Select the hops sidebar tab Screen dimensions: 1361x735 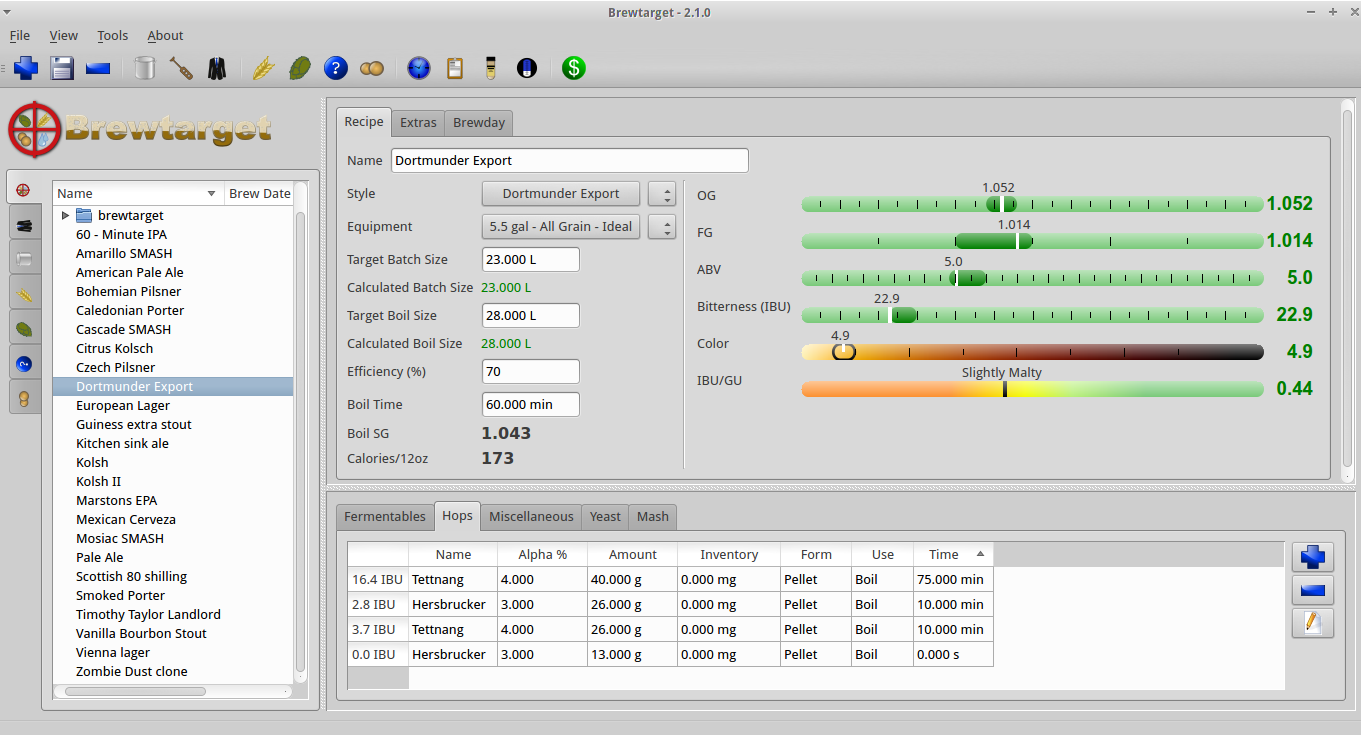[25, 327]
